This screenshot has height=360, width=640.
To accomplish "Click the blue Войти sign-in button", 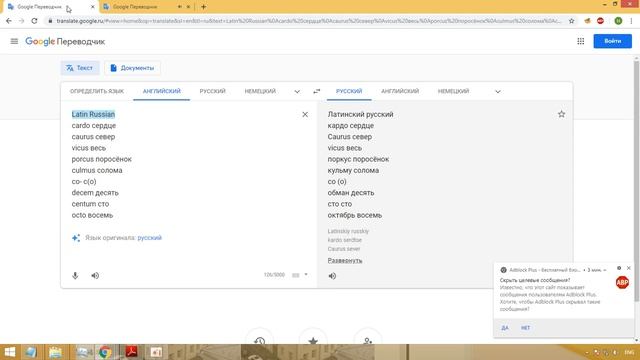I will [x=612, y=41].
